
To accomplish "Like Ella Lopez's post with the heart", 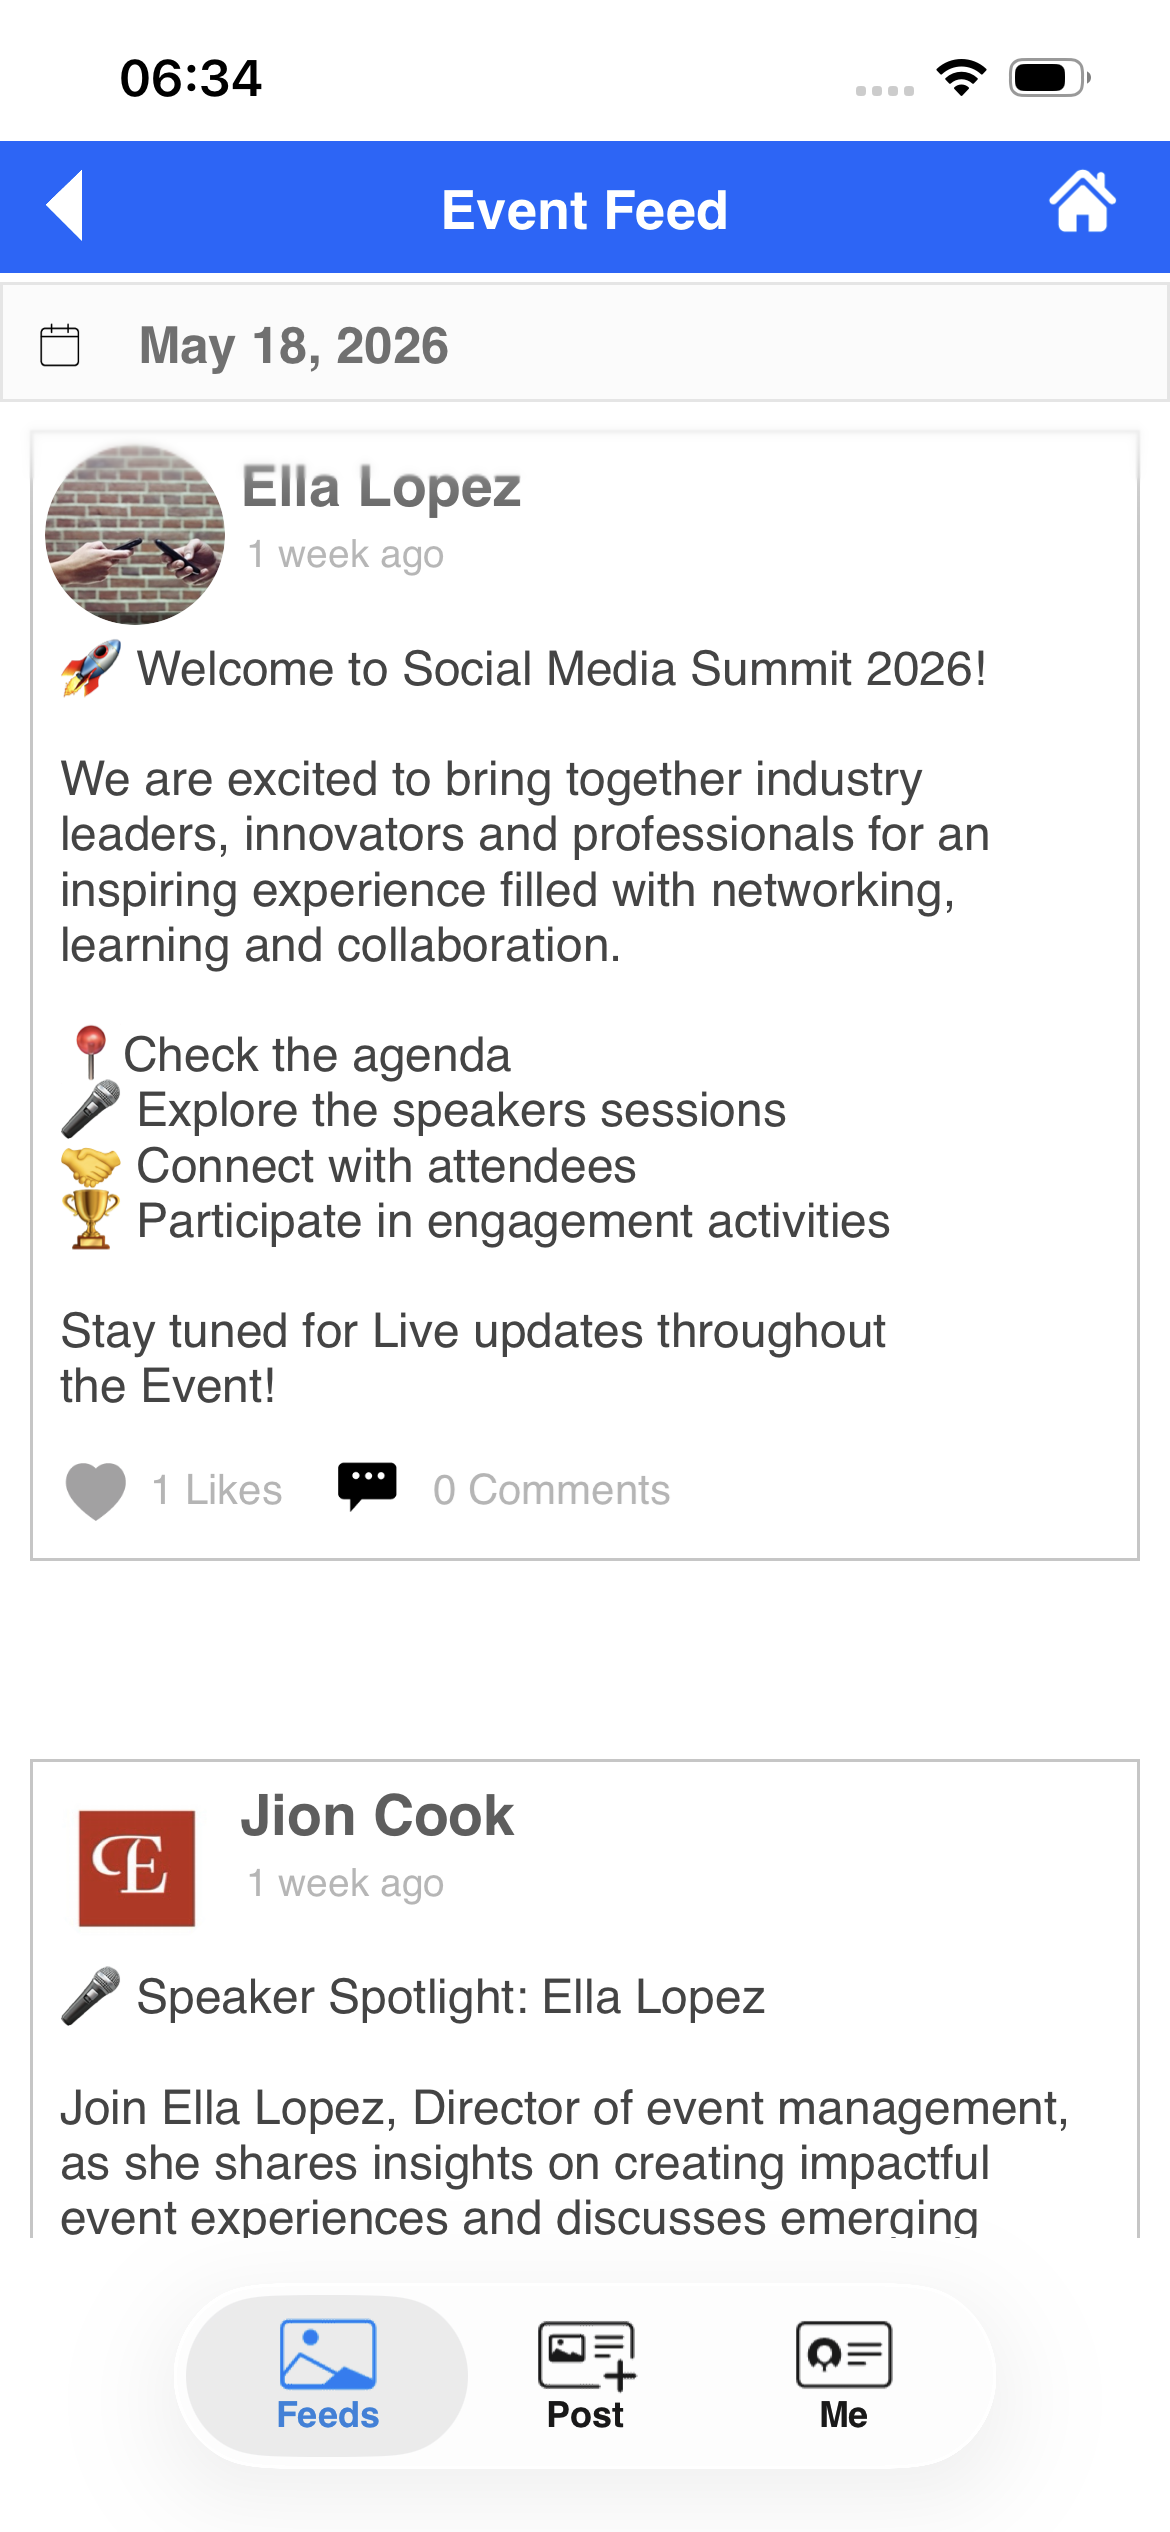I will tap(95, 1491).
